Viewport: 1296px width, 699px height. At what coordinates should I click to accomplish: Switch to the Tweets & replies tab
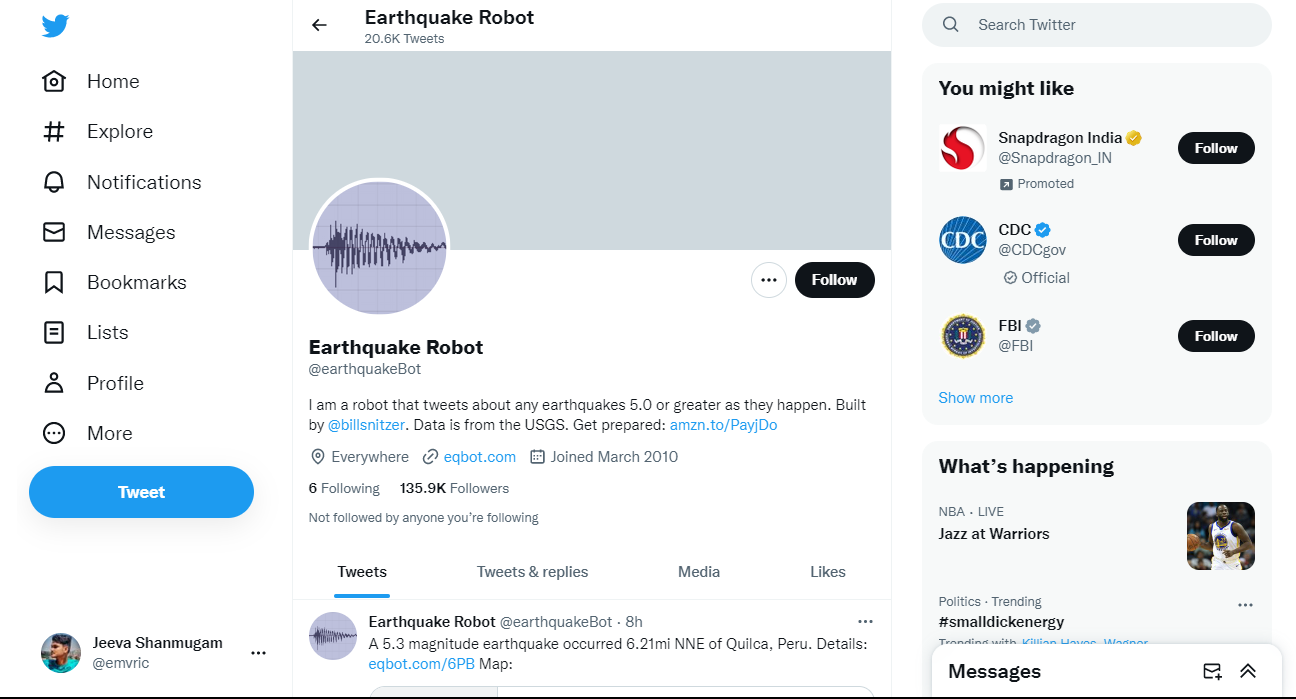click(532, 572)
